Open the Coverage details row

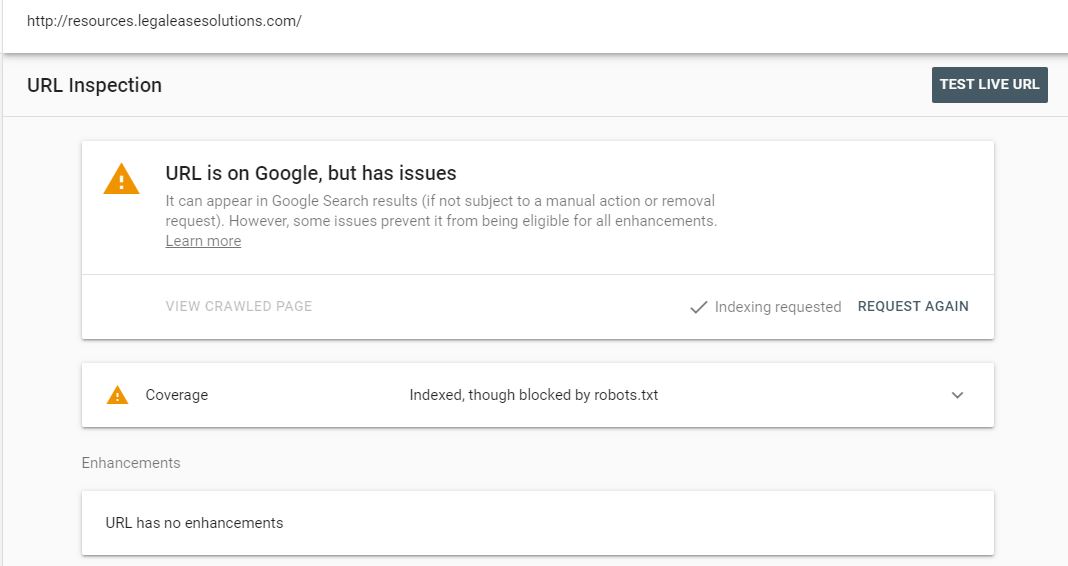[x=537, y=395]
